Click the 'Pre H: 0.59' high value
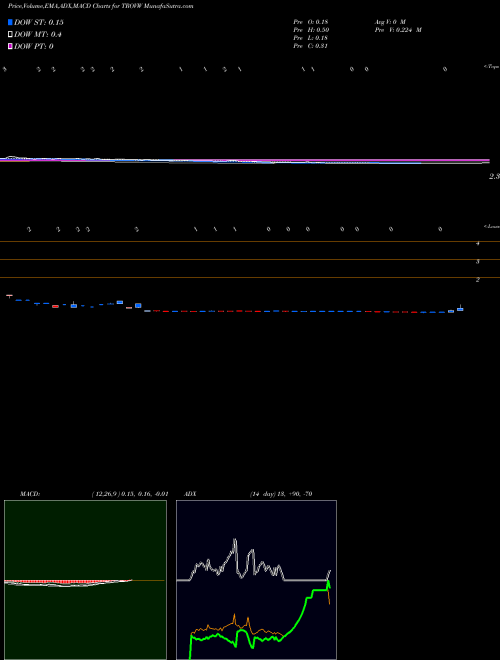The height and width of the screenshot is (660, 500). (x=311, y=30)
